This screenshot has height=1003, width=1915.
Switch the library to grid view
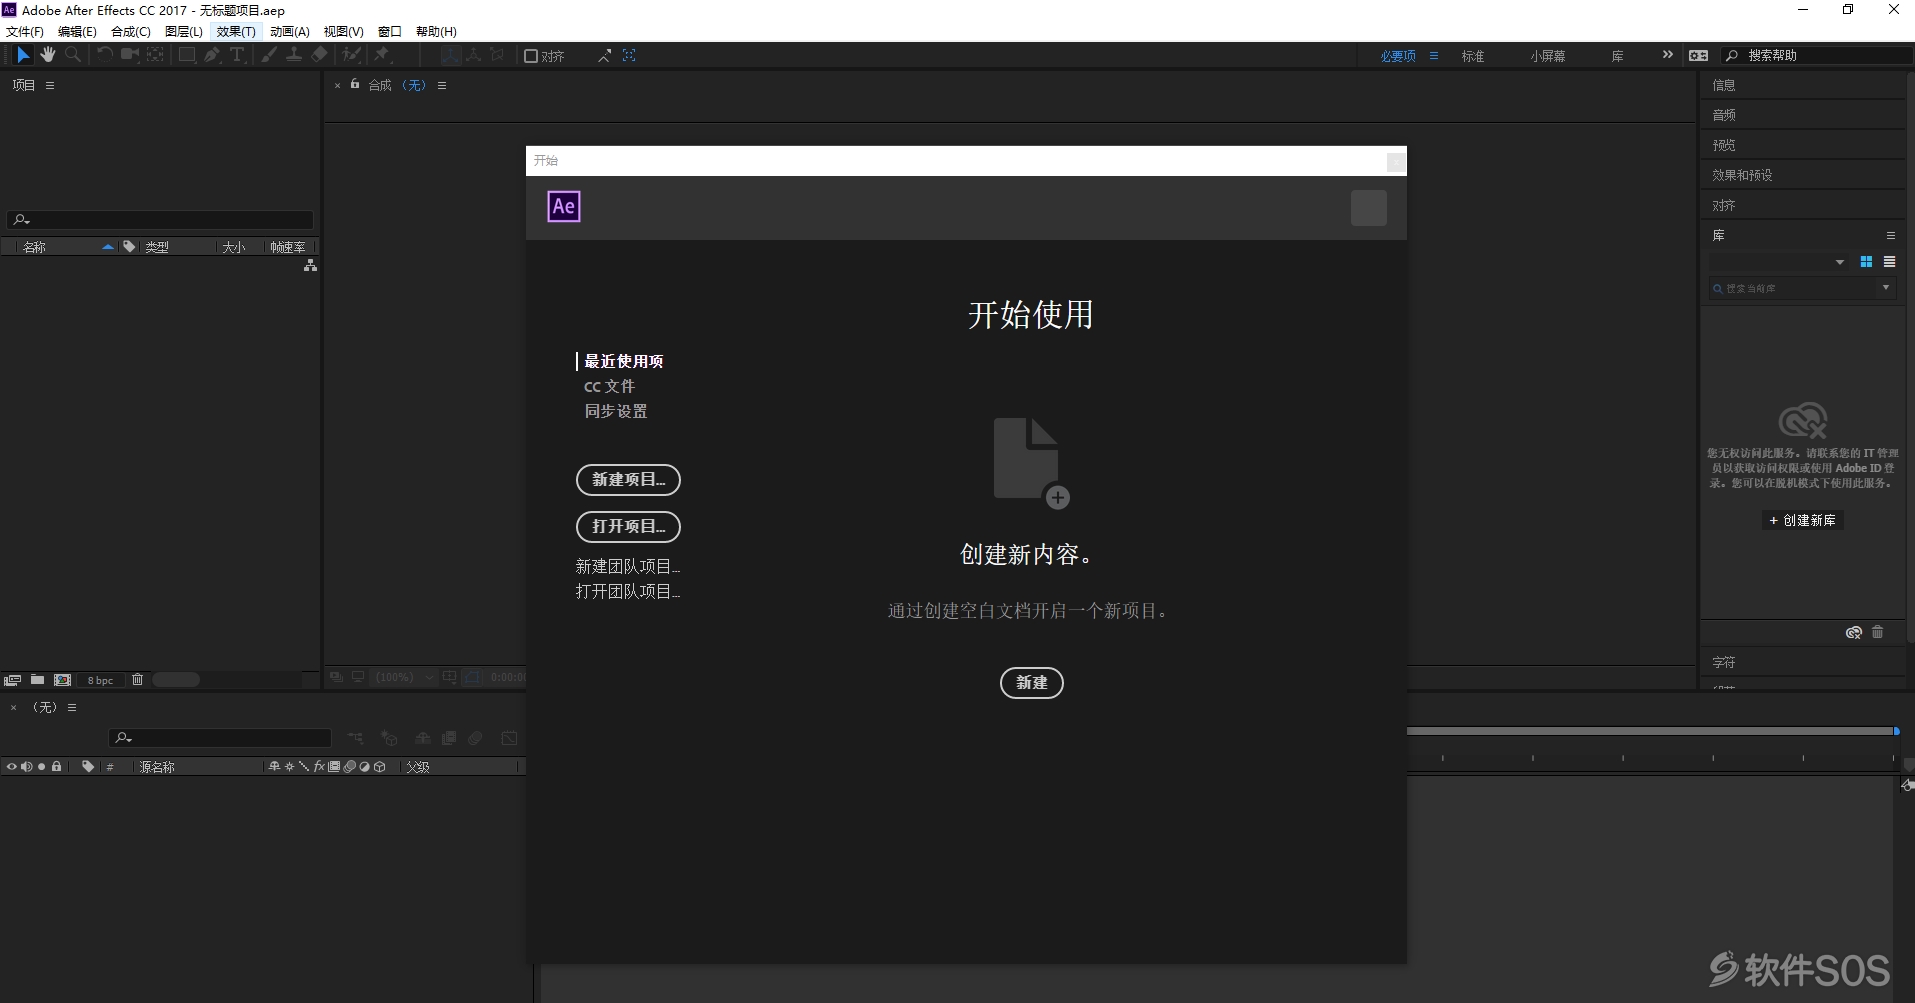1866,262
